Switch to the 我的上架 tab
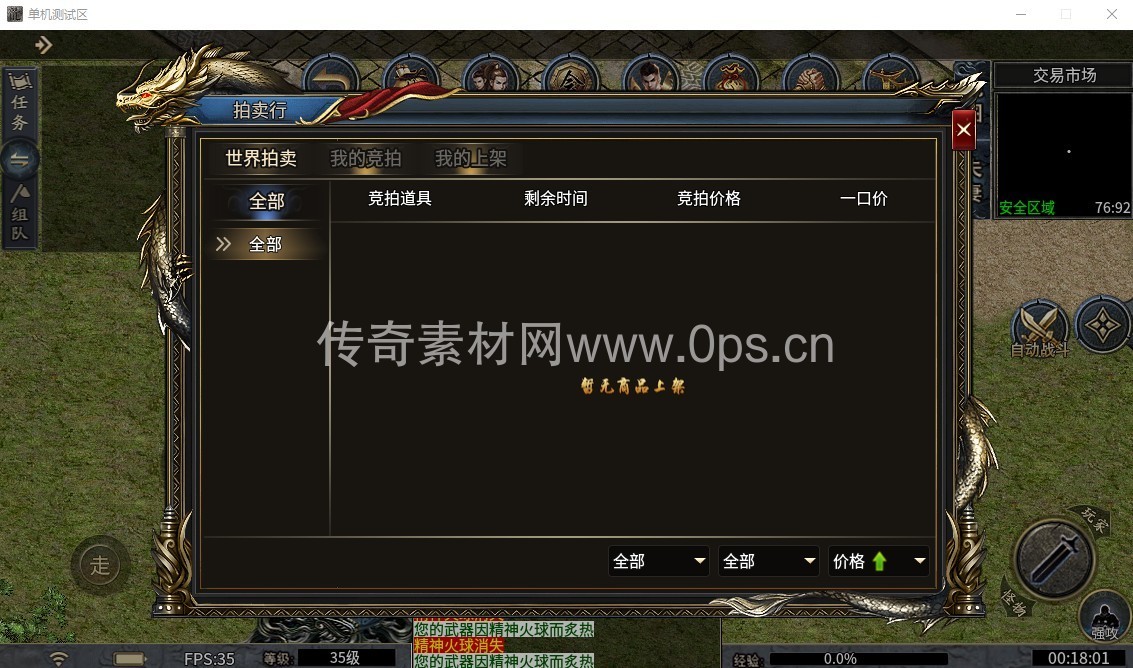Viewport: 1133px width, 668px height. click(471, 158)
